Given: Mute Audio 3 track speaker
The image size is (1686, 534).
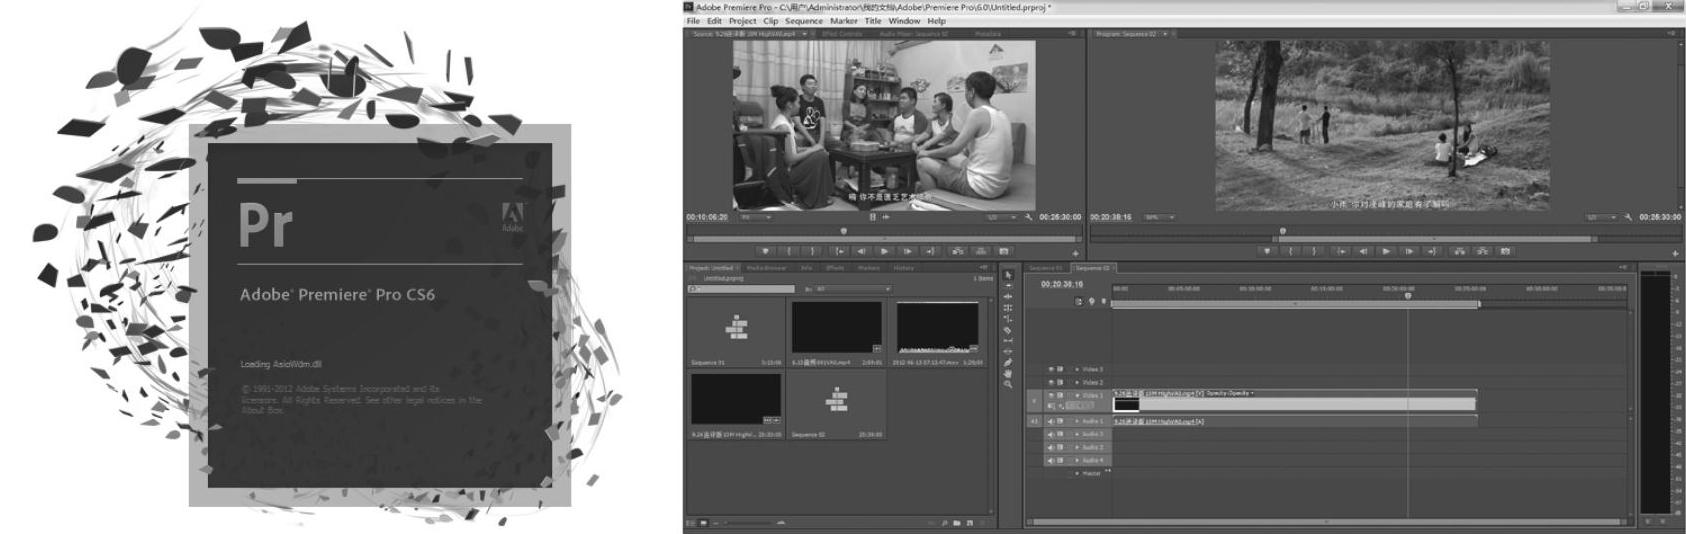Looking at the screenshot, I should pos(1050,447).
